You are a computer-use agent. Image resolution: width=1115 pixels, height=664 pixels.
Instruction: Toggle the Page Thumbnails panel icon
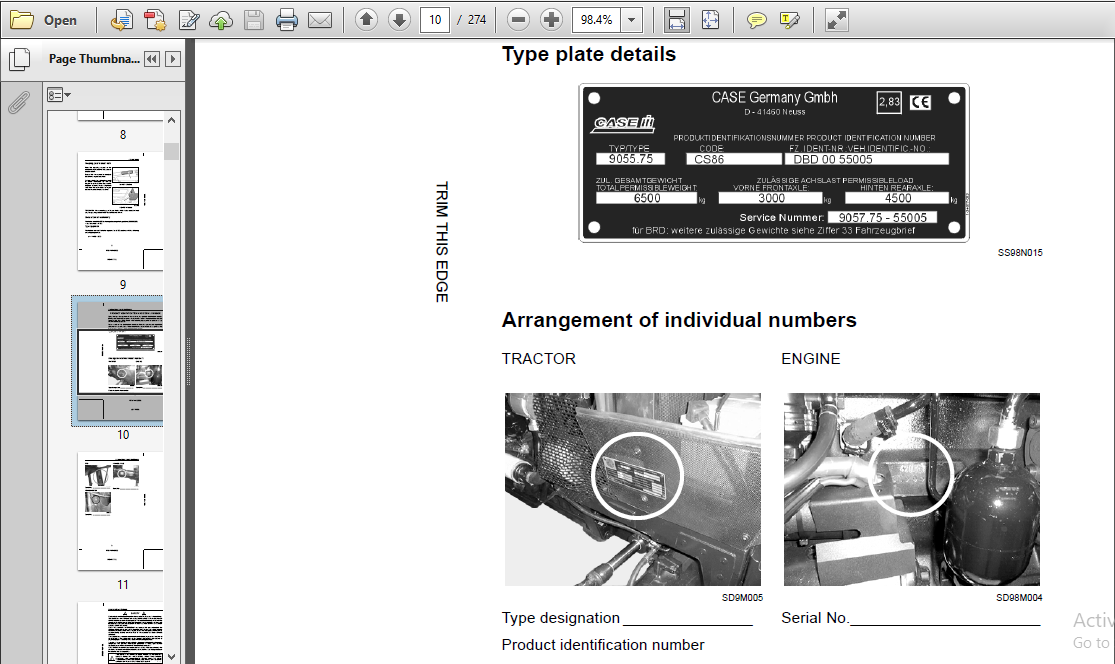pyautogui.click(x=20, y=60)
